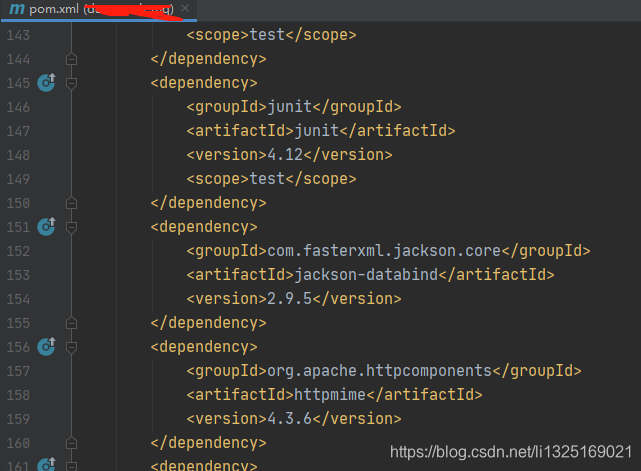This screenshot has height=471, width=641.
Task: Click the fold end marker on line 155
Action: point(72,323)
